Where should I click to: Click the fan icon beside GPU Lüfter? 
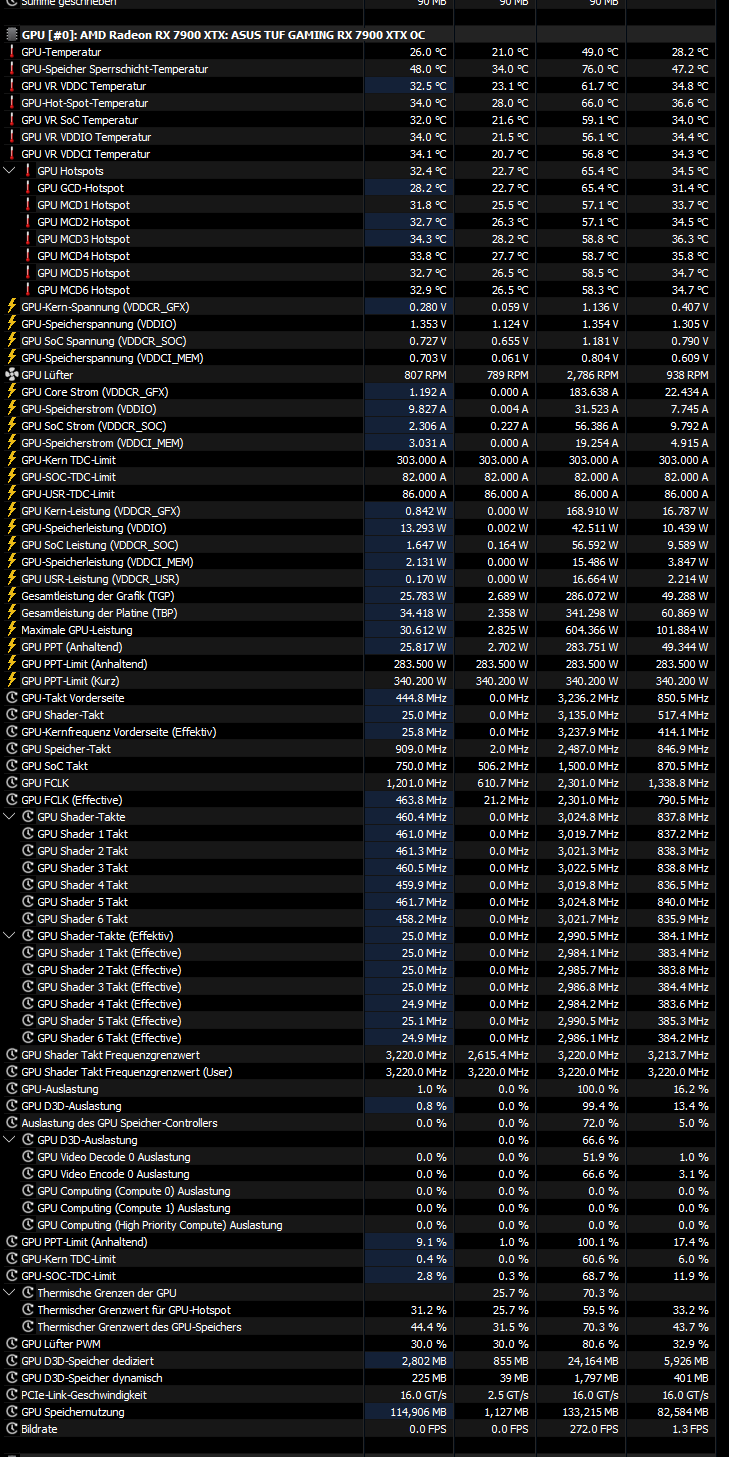pos(11,374)
